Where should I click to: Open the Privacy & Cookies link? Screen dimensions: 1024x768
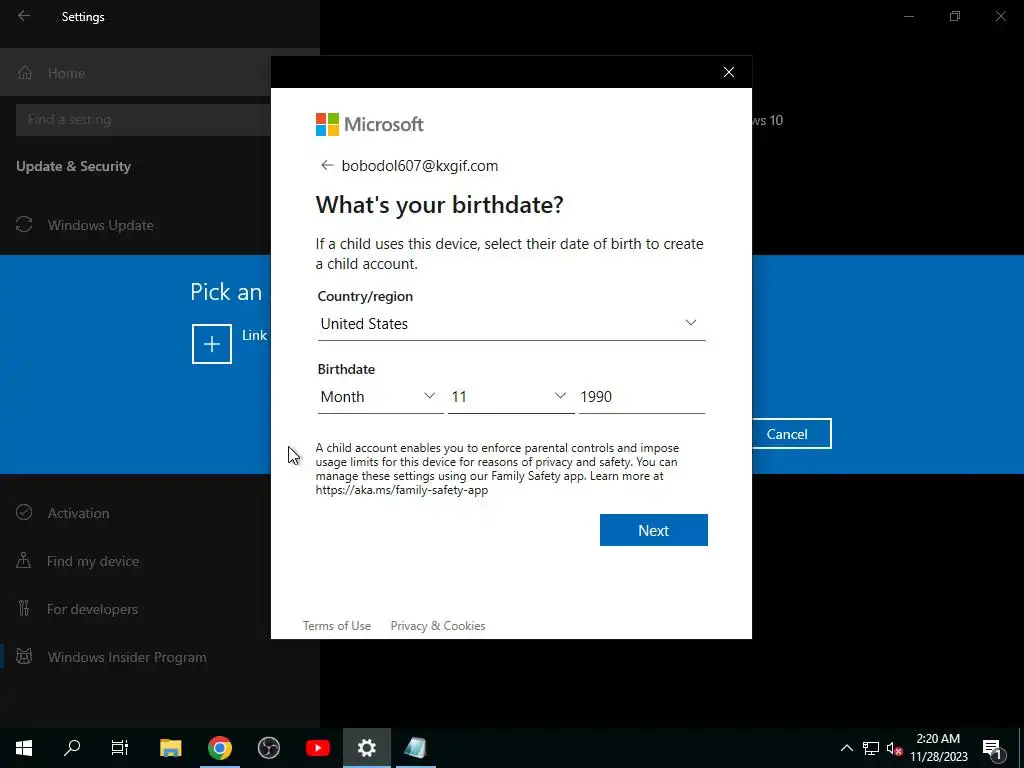(x=438, y=626)
